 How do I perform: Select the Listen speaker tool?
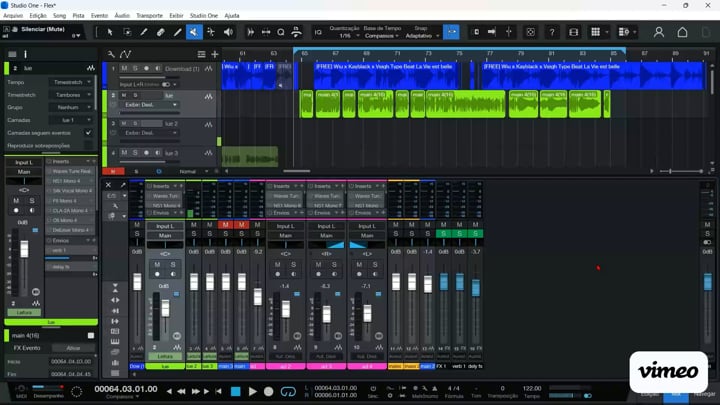coord(228,32)
